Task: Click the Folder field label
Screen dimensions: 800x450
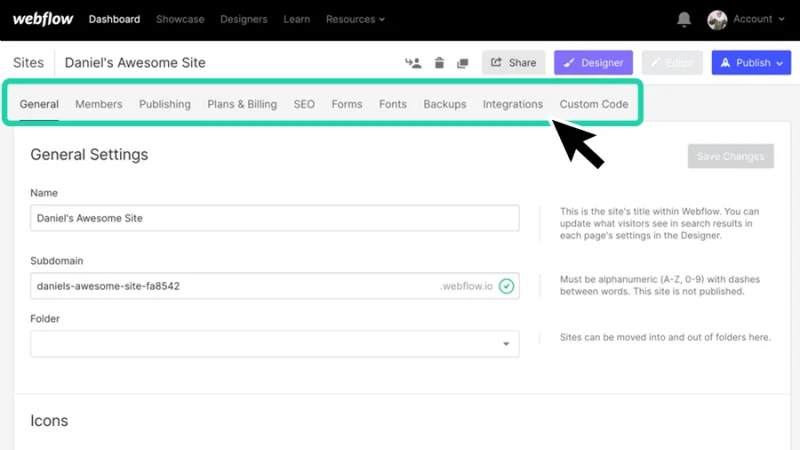Action: [45, 319]
